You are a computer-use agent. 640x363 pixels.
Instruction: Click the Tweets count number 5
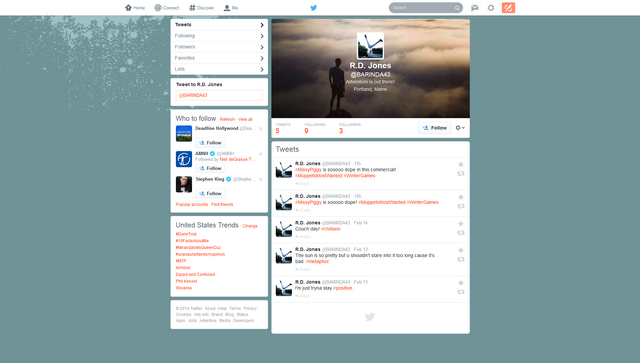pyautogui.click(x=278, y=131)
